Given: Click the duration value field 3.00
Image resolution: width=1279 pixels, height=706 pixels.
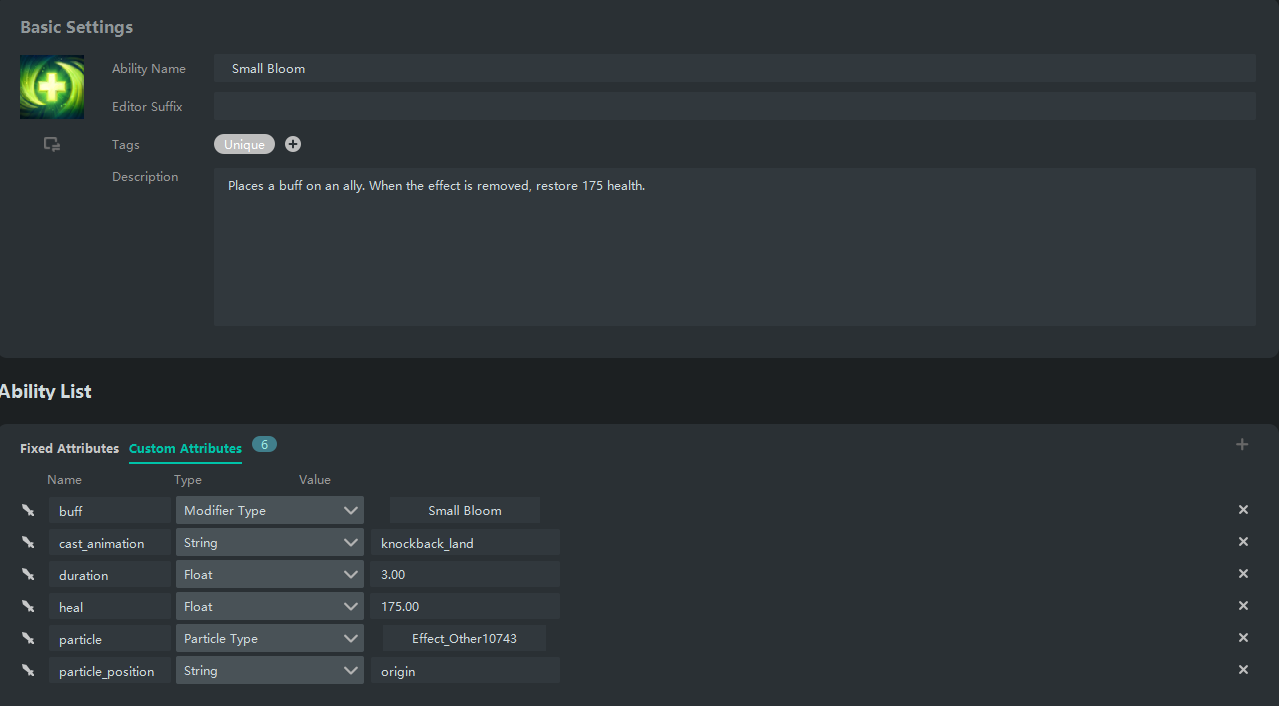Looking at the screenshot, I should click(464, 575).
